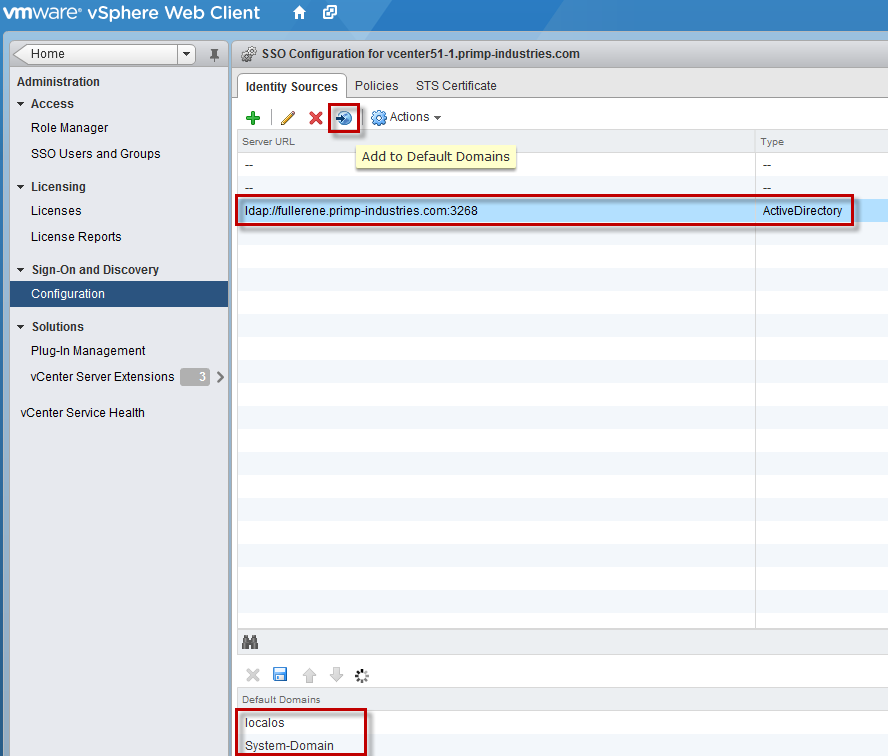Move domain up with the up arrow icon
This screenshot has width=888, height=756.
coord(308,674)
